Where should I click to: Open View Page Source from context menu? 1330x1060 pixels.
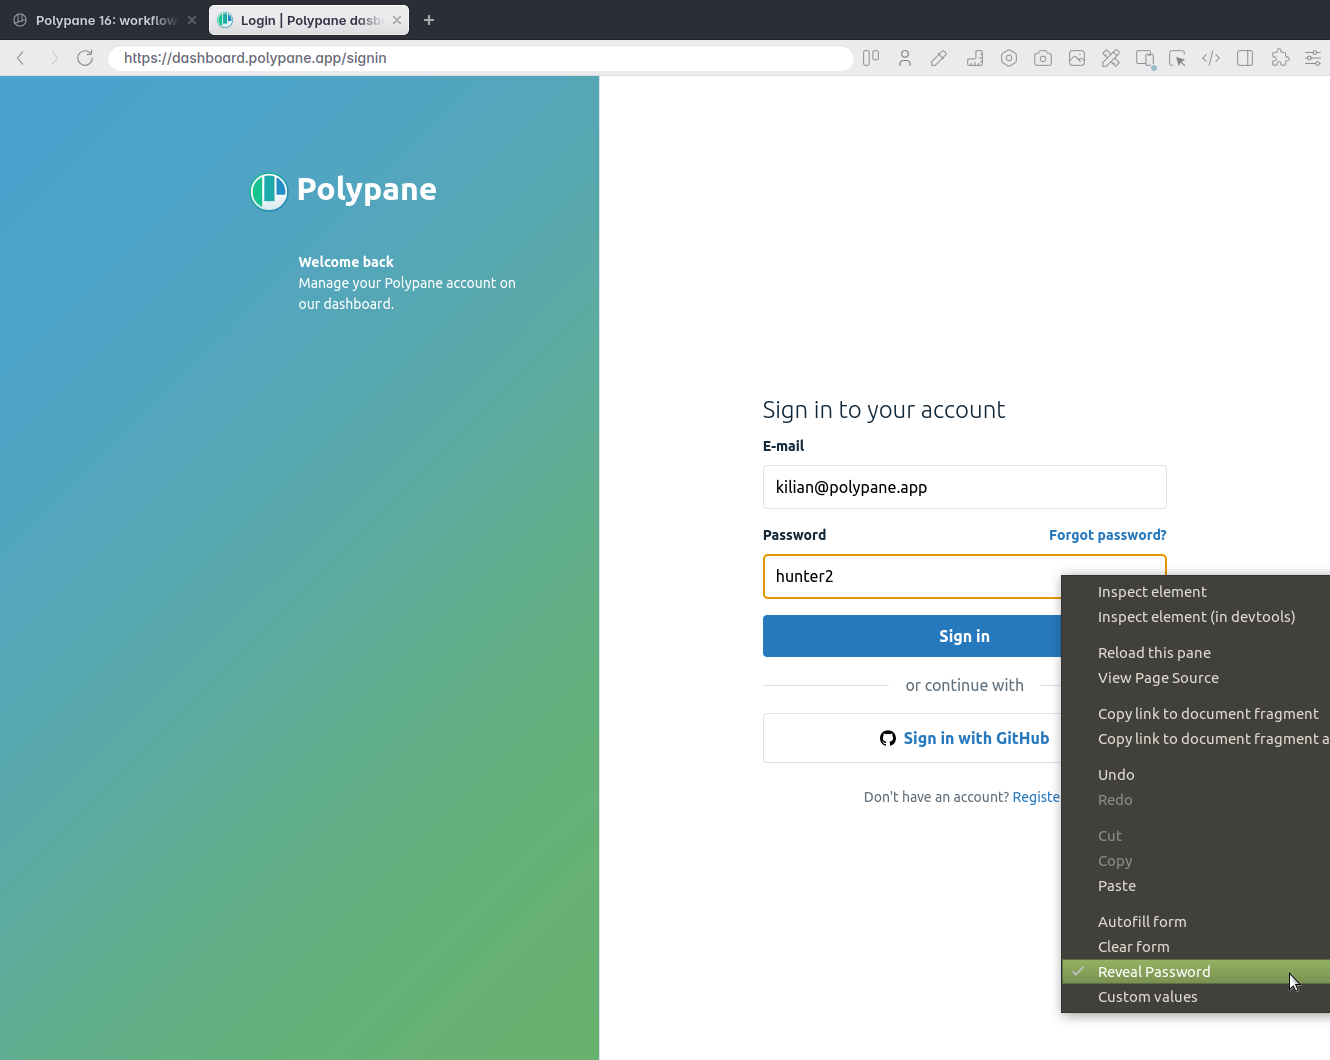coord(1196,678)
